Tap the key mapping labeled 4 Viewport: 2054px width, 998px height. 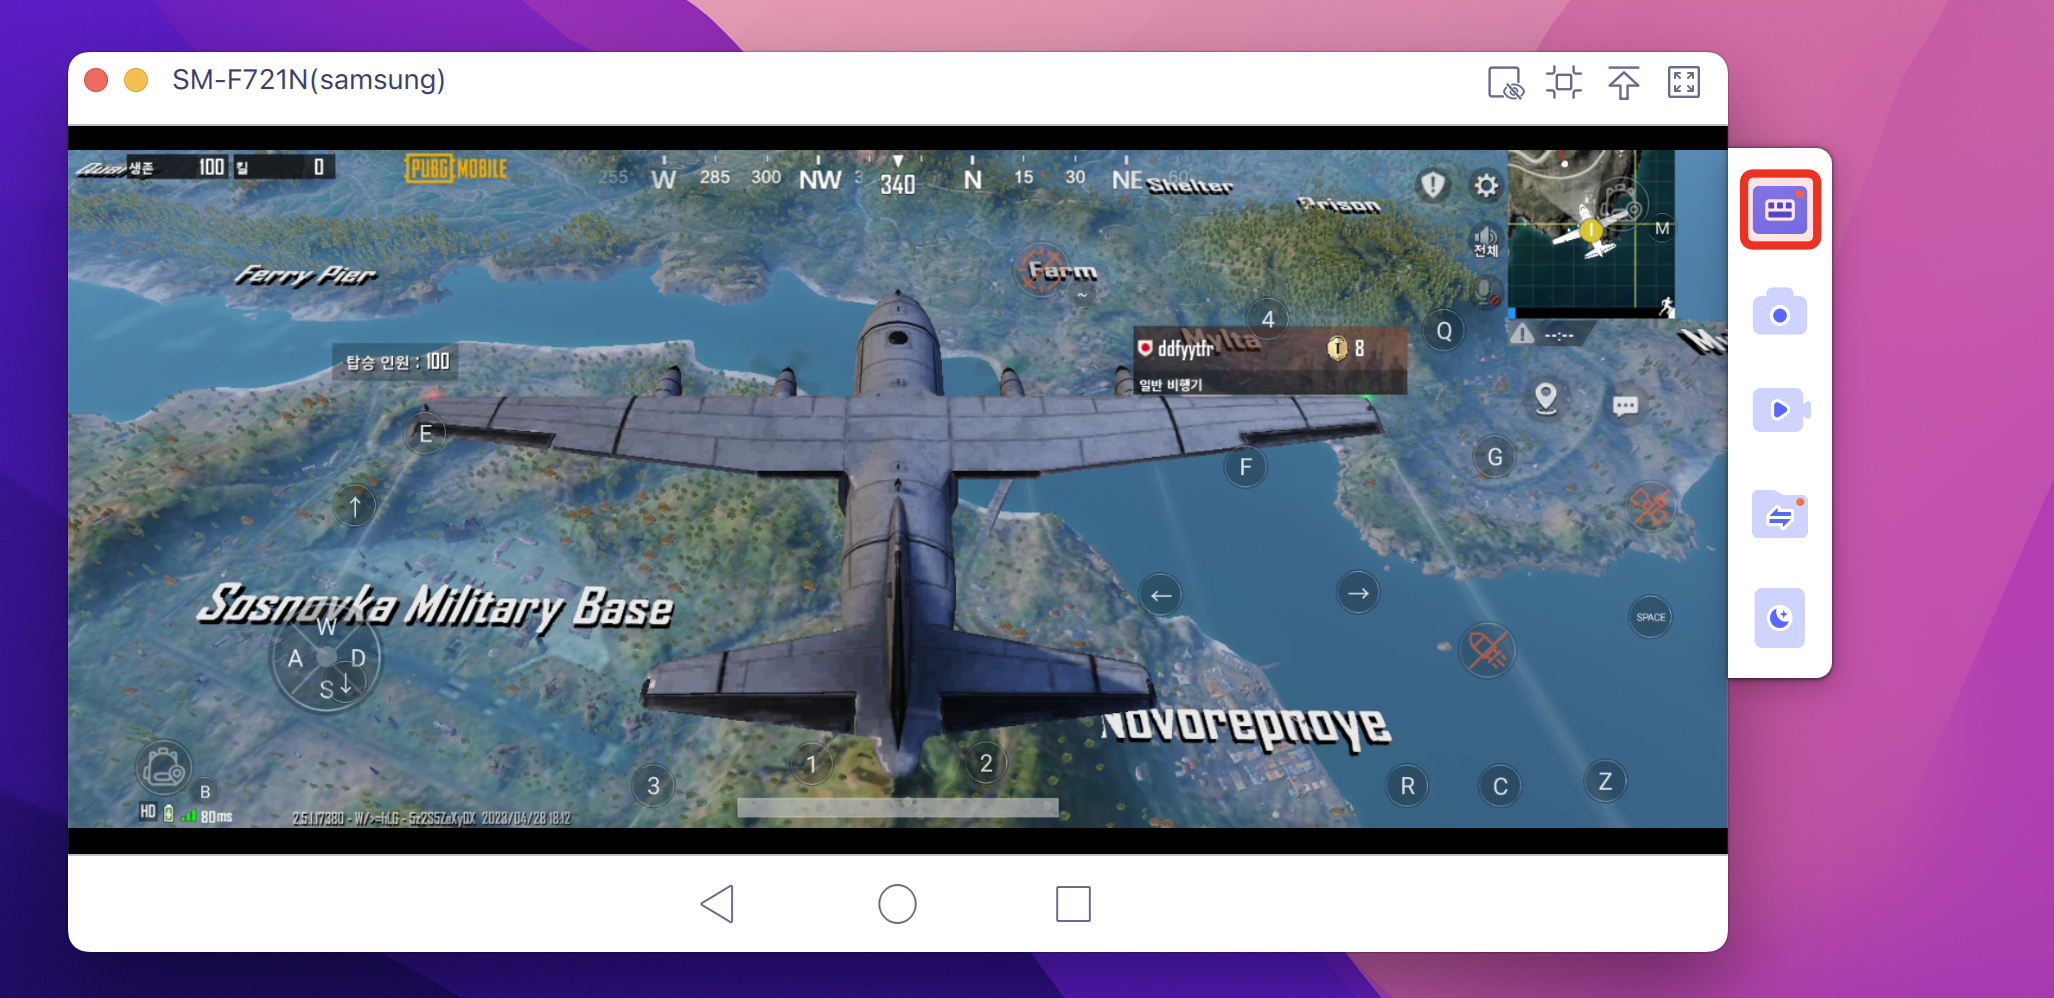pos(1268,319)
